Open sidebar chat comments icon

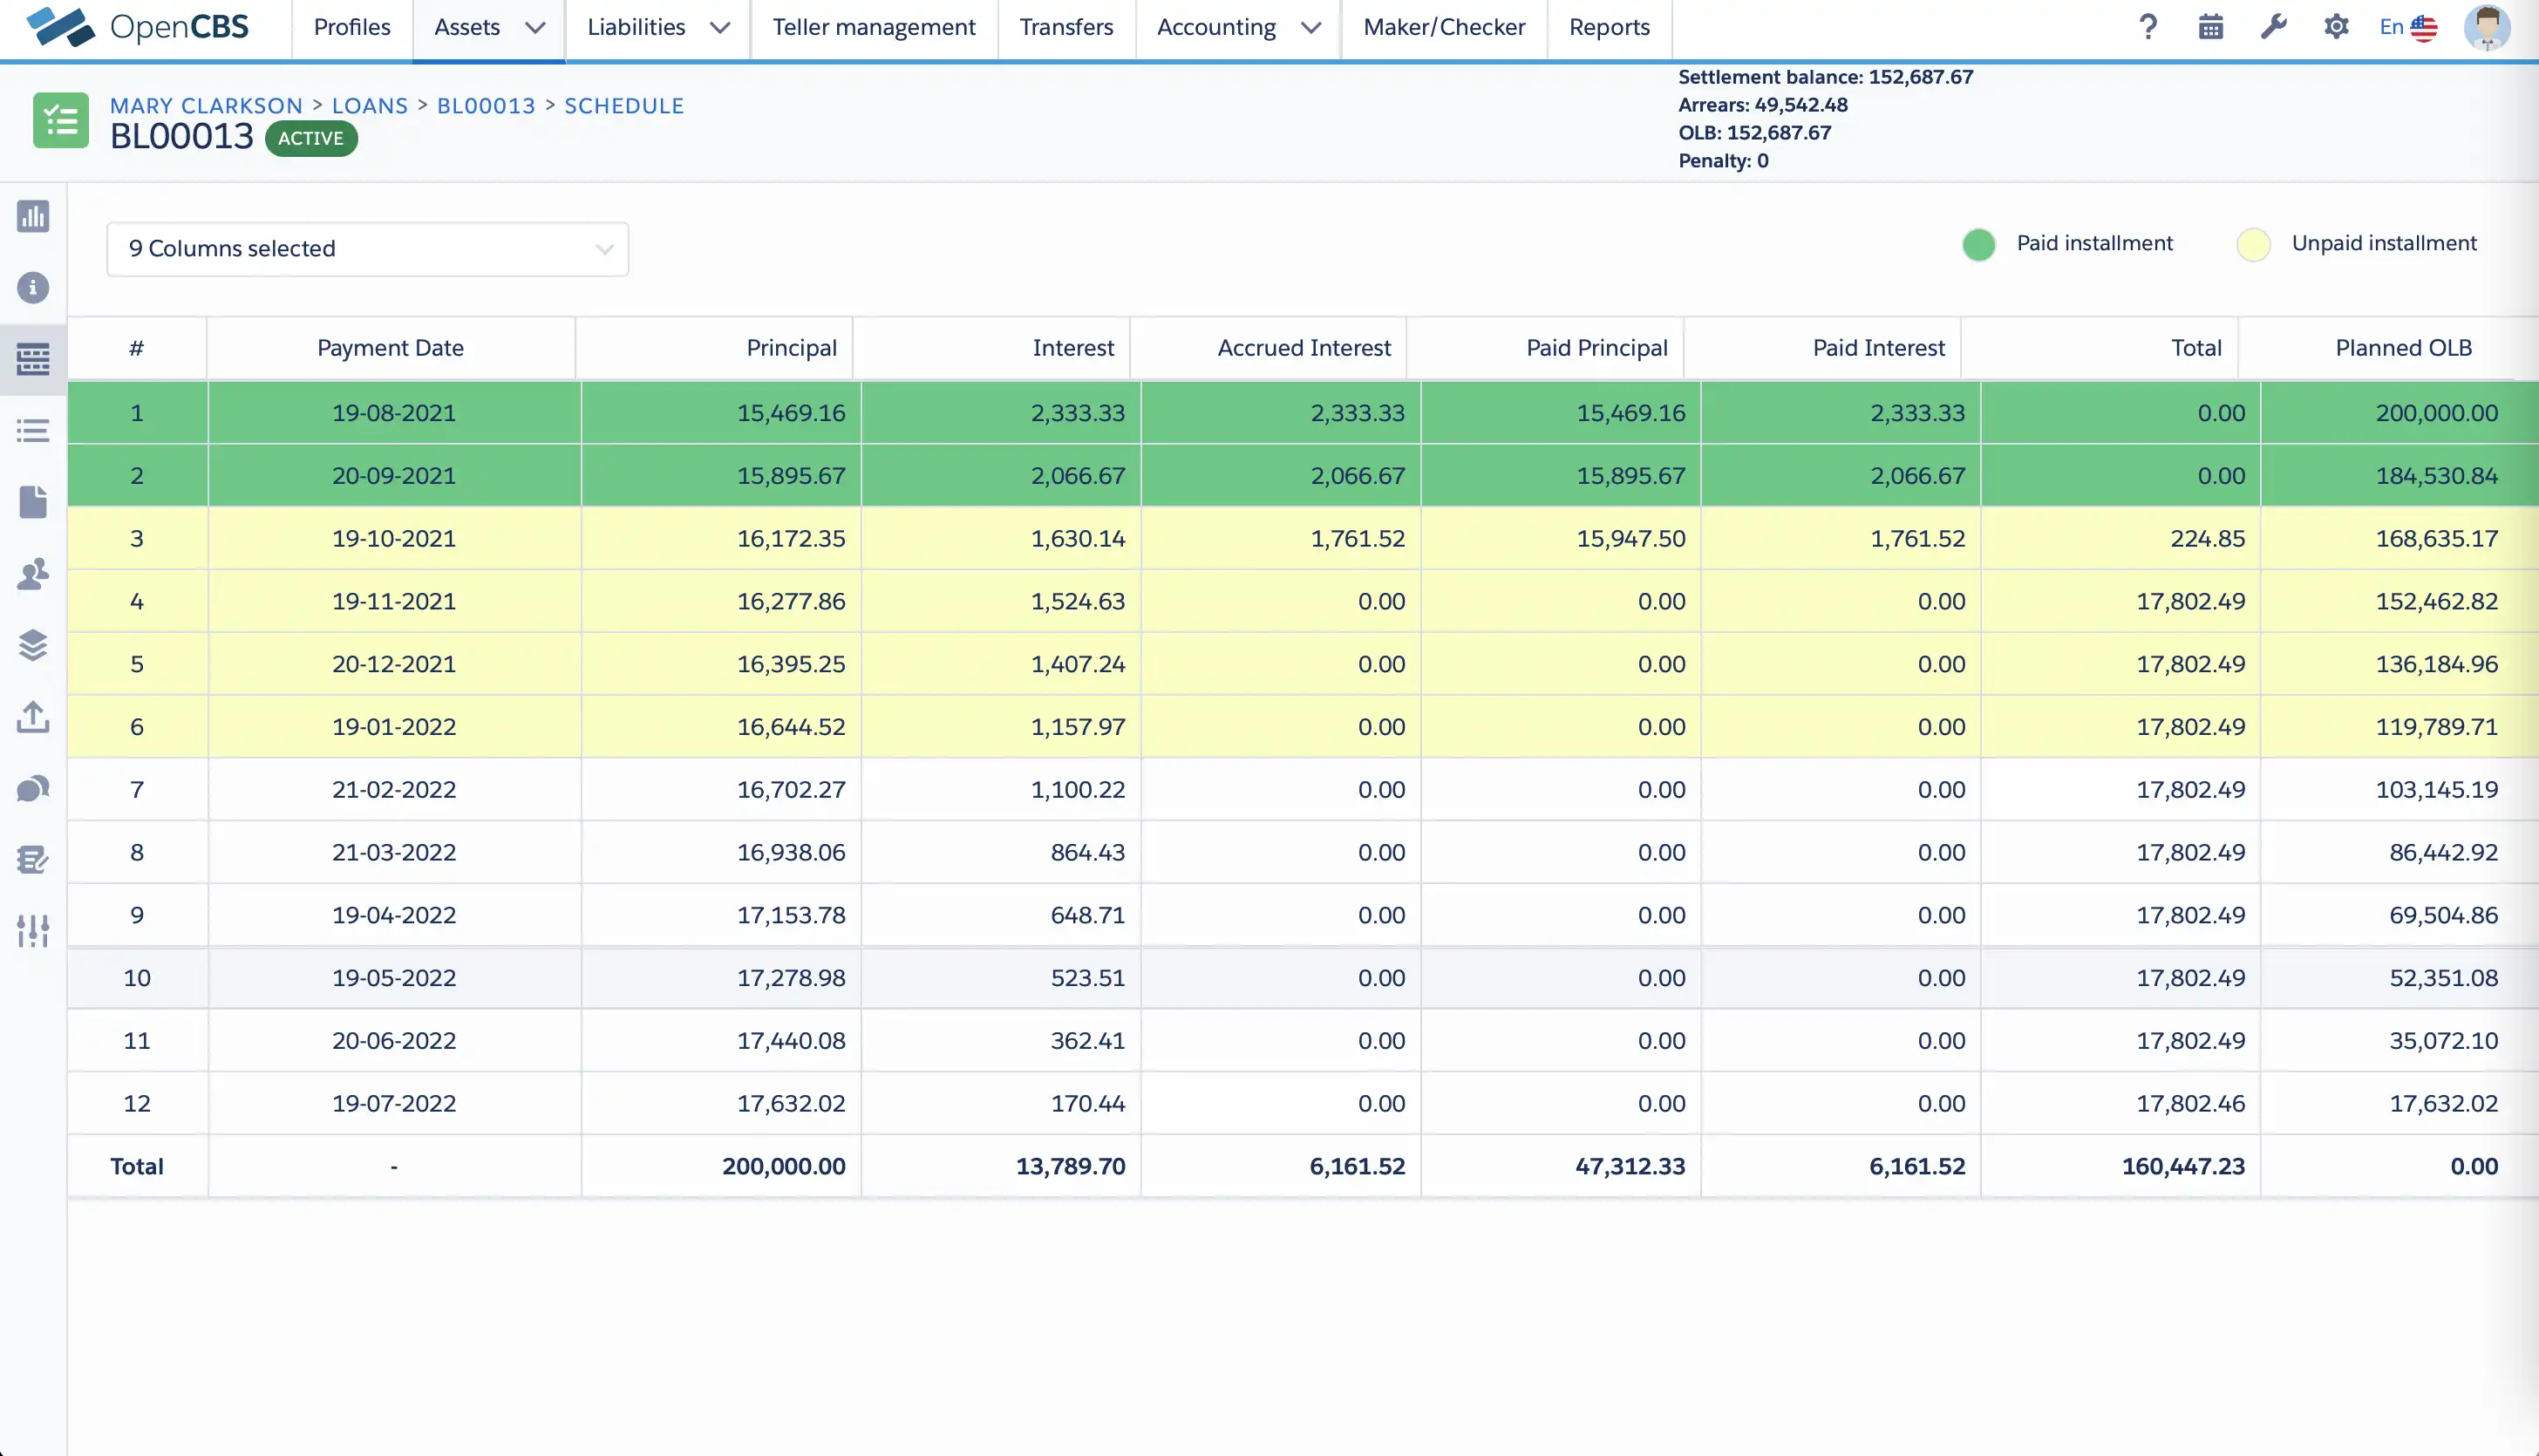click(33, 788)
